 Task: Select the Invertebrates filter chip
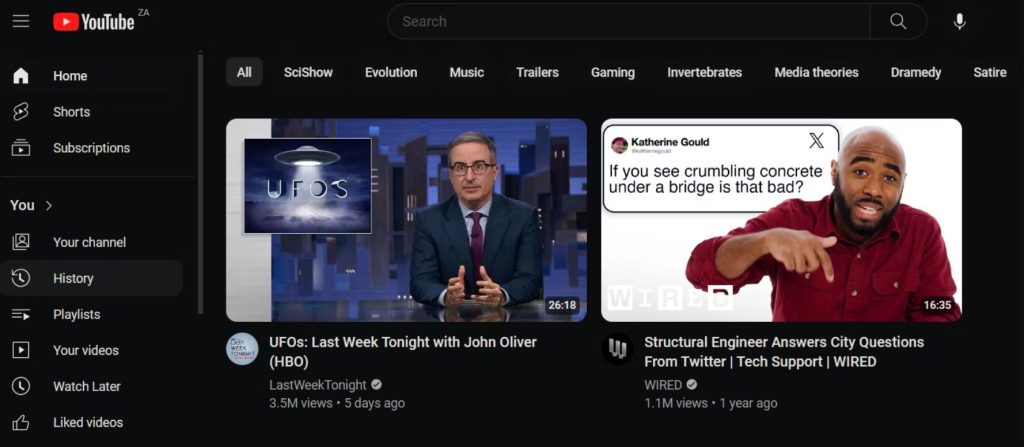tap(704, 72)
